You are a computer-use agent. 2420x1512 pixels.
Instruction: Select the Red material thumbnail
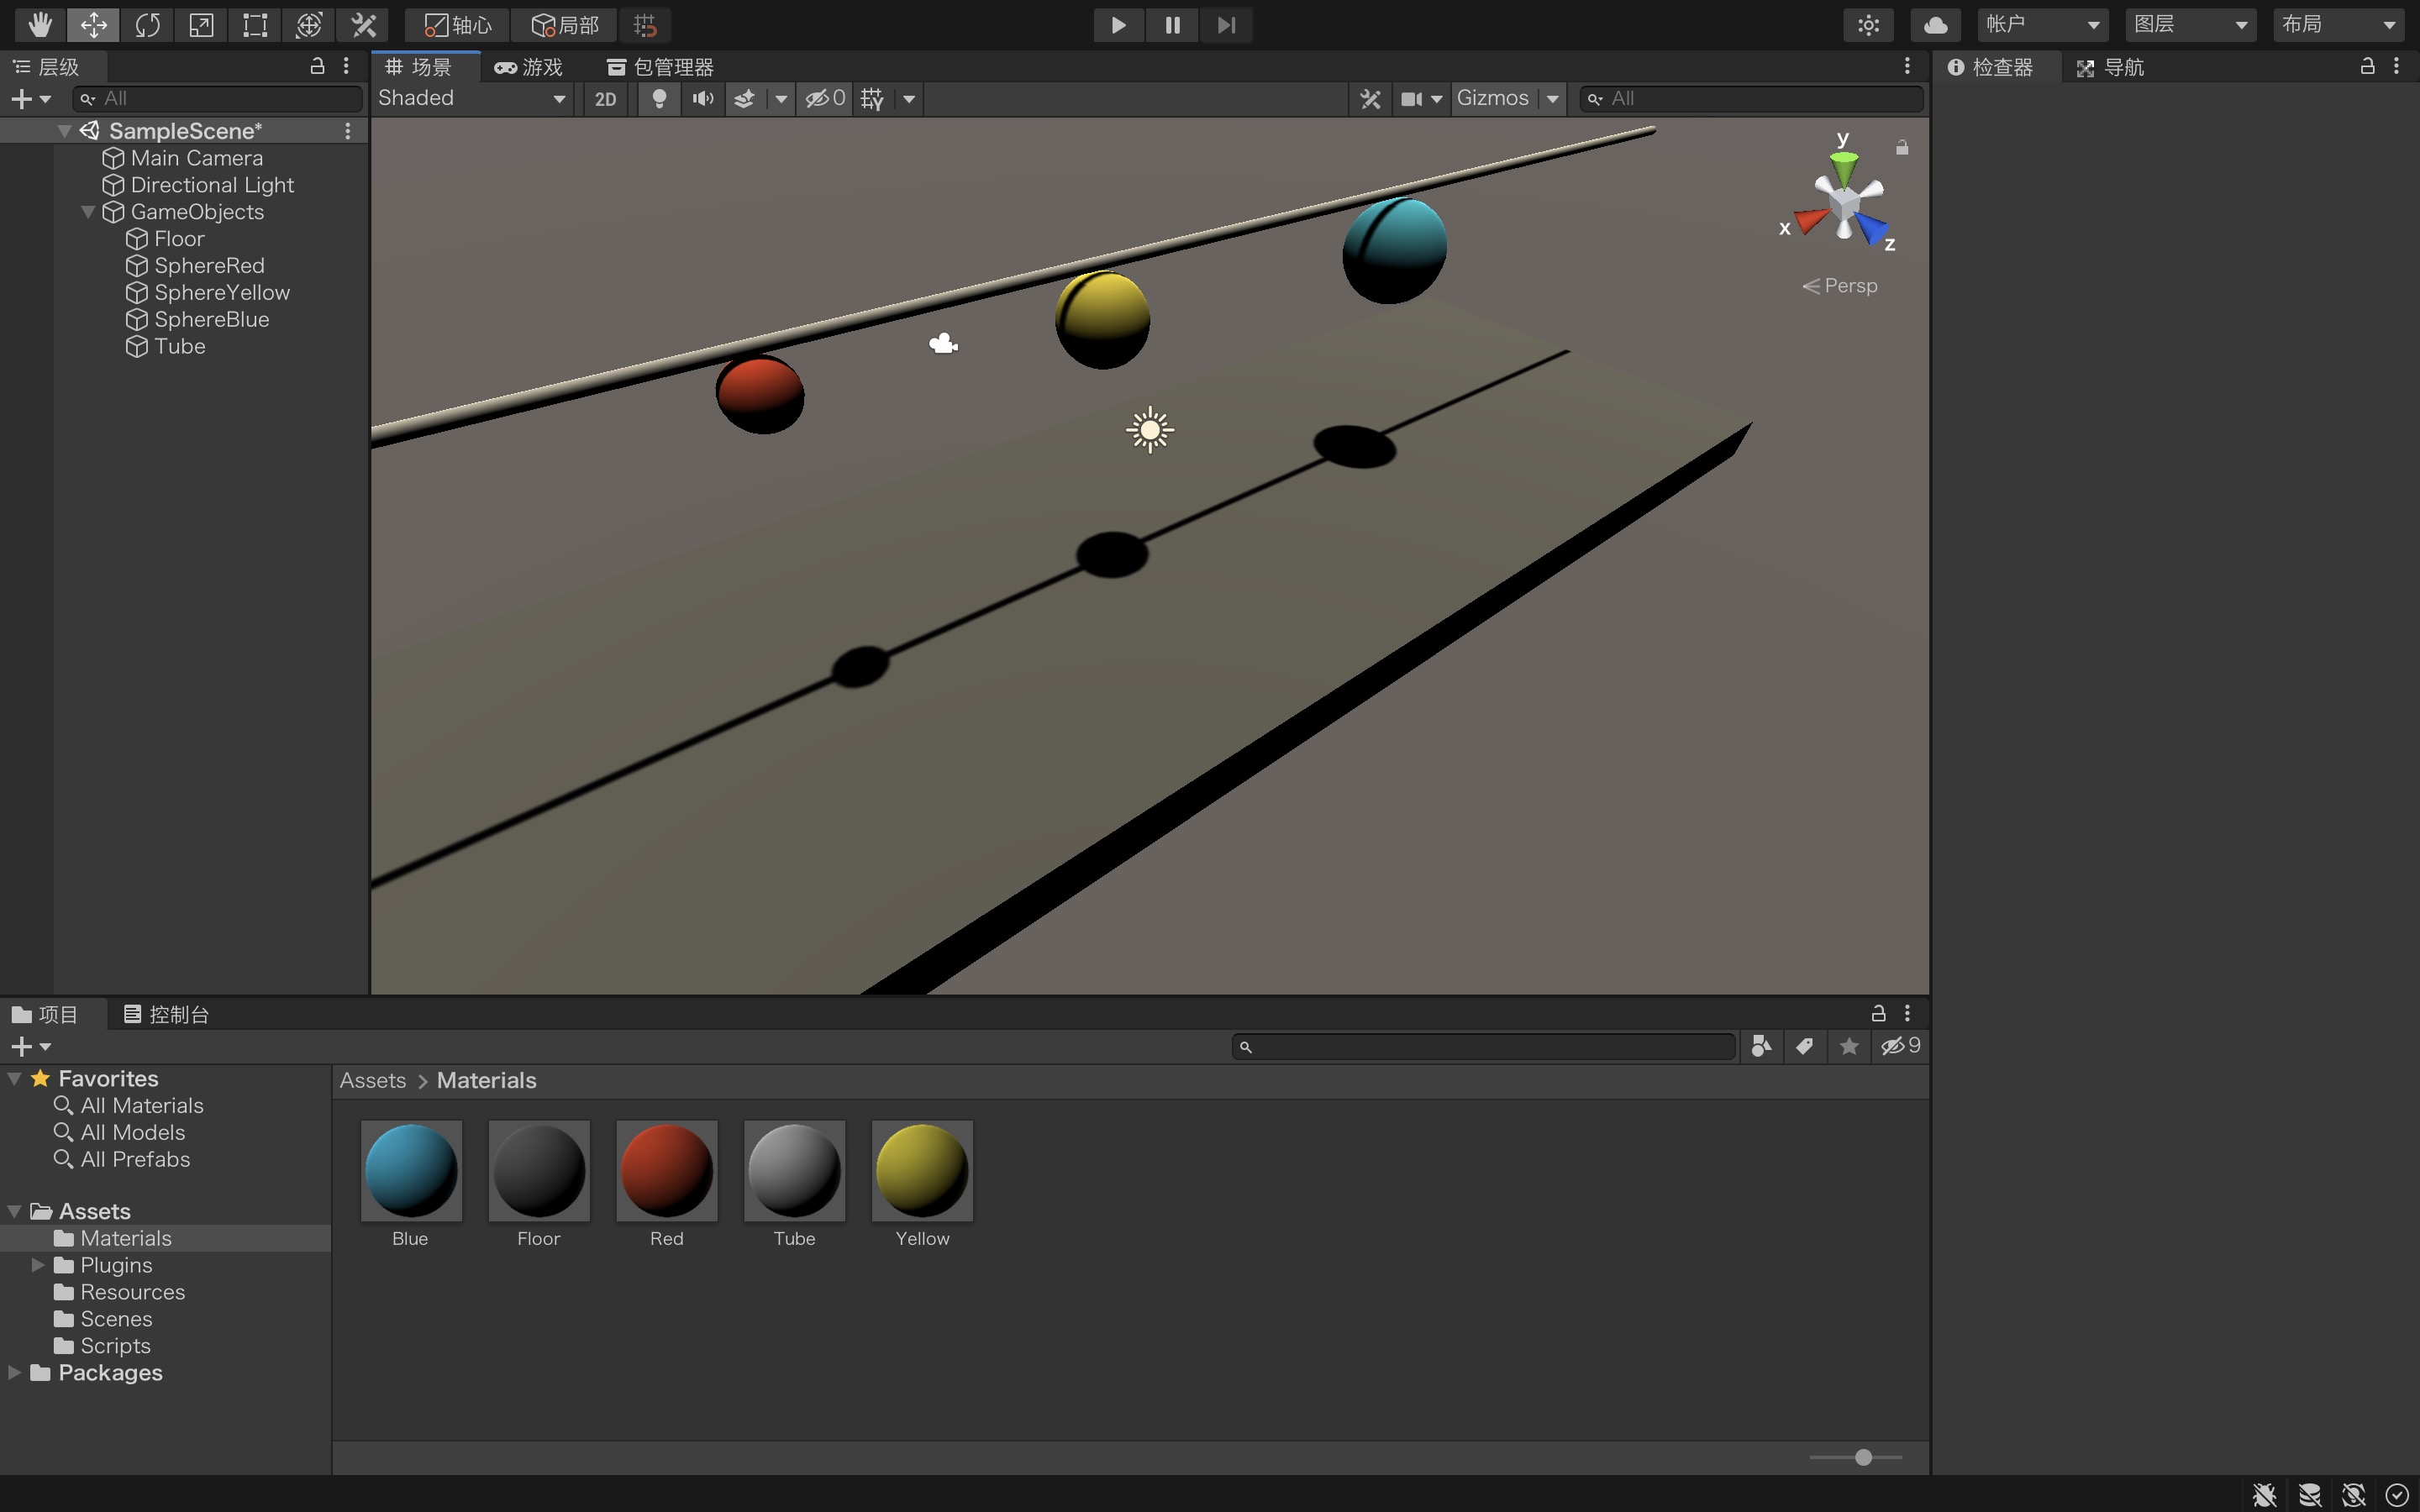pyautogui.click(x=666, y=1170)
